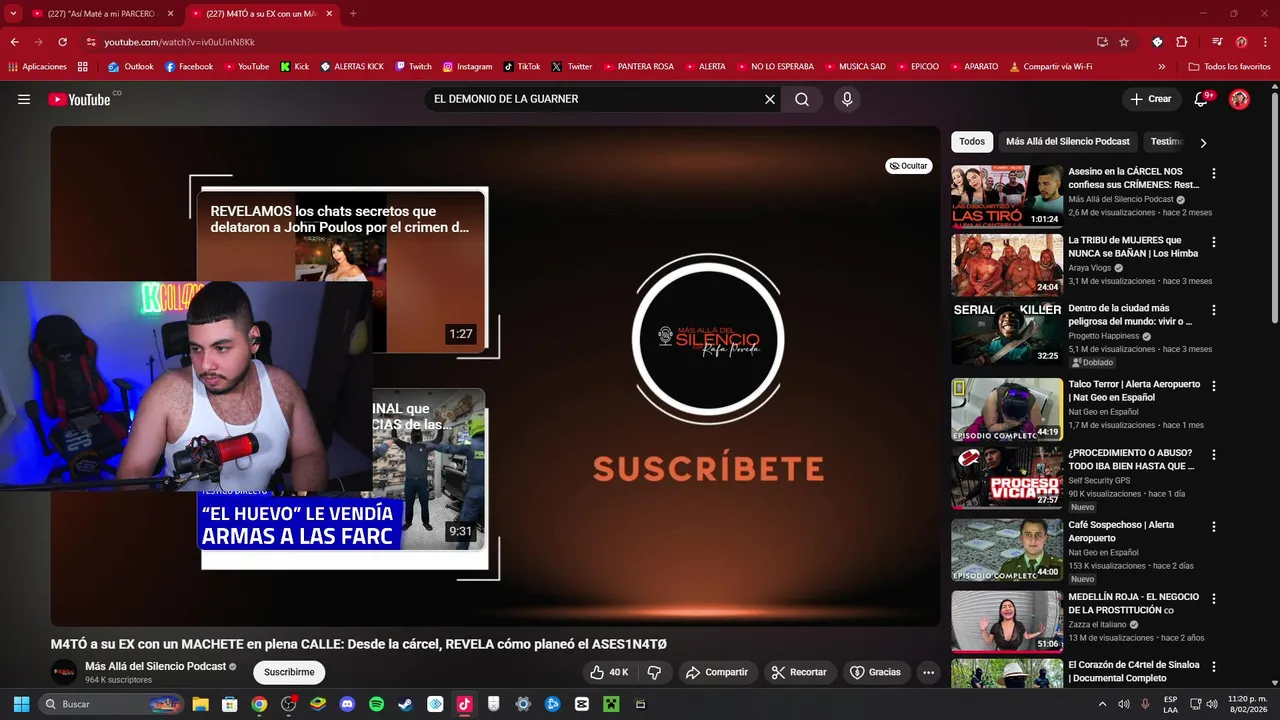Clip the video with Recortar
Viewport: 1280px width, 720px height.
pos(800,672)
